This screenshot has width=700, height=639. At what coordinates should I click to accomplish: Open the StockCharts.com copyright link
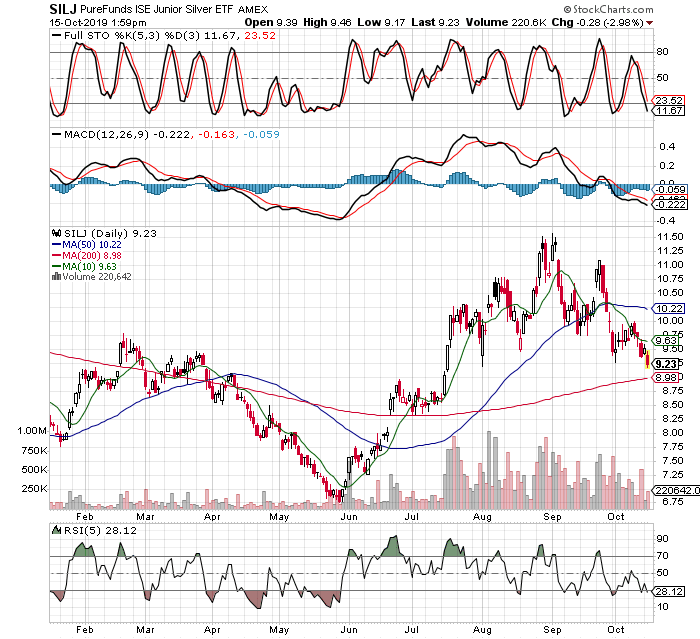pyautogui.click(x=608, y=9)
